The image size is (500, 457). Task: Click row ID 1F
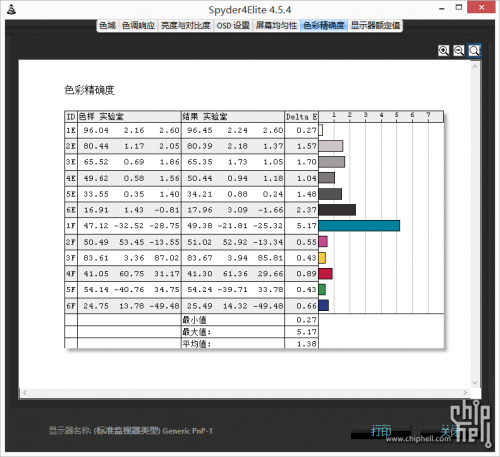point(71,226)
